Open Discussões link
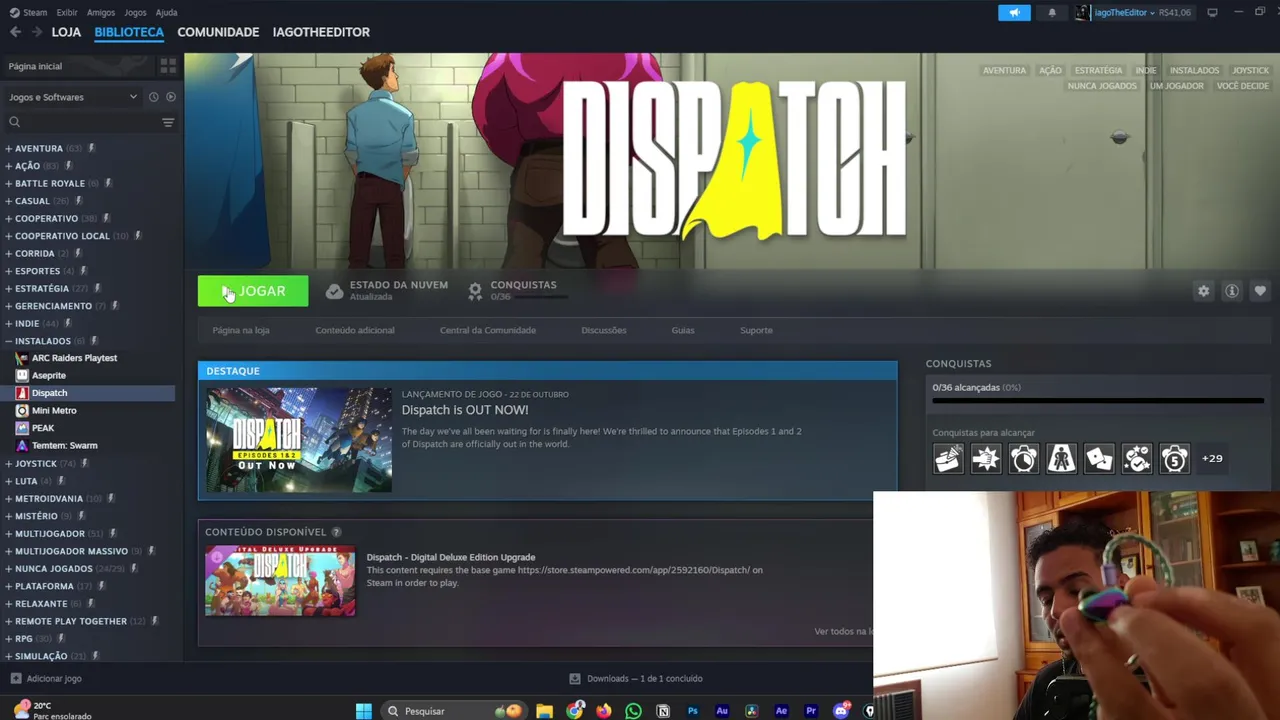The height and width of the screenshot is (720, 1280). (x=604, y=330)
